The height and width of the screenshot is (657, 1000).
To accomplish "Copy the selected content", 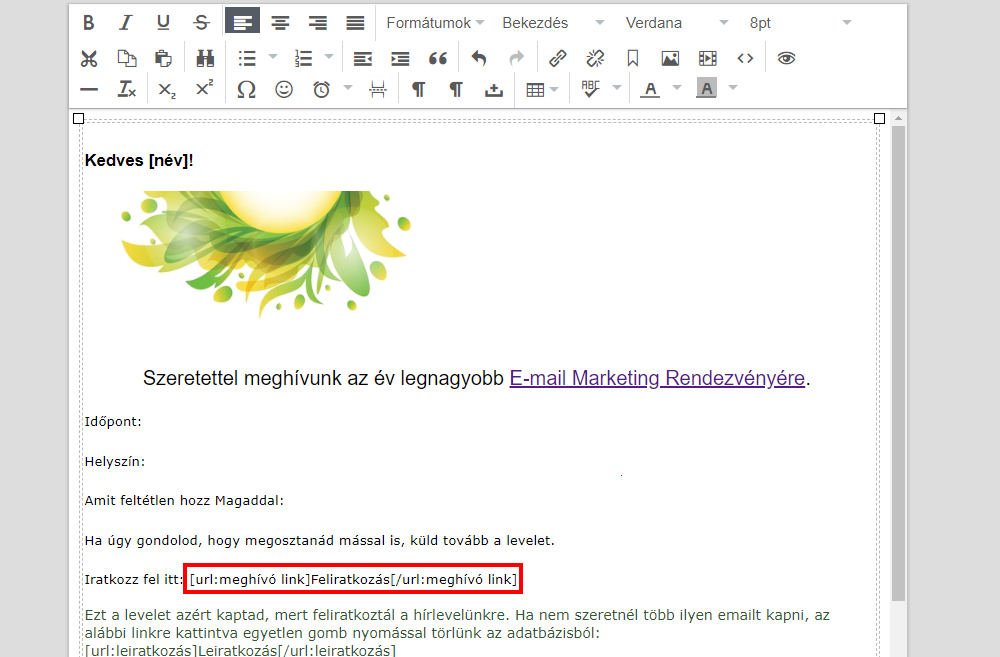I will pos(126,59).
